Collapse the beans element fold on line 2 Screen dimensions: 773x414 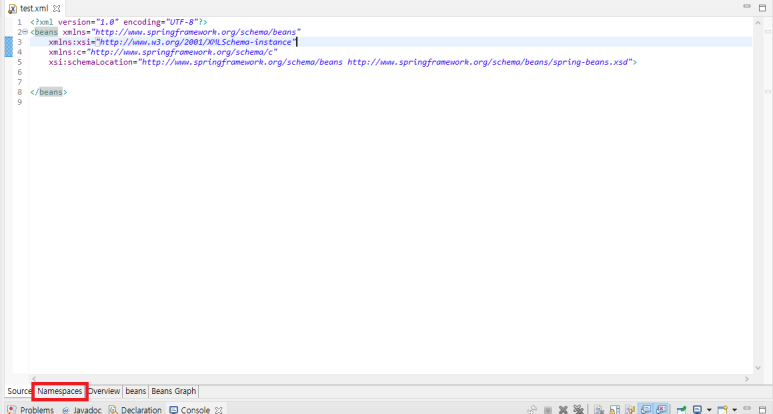(x=25, y=32)
